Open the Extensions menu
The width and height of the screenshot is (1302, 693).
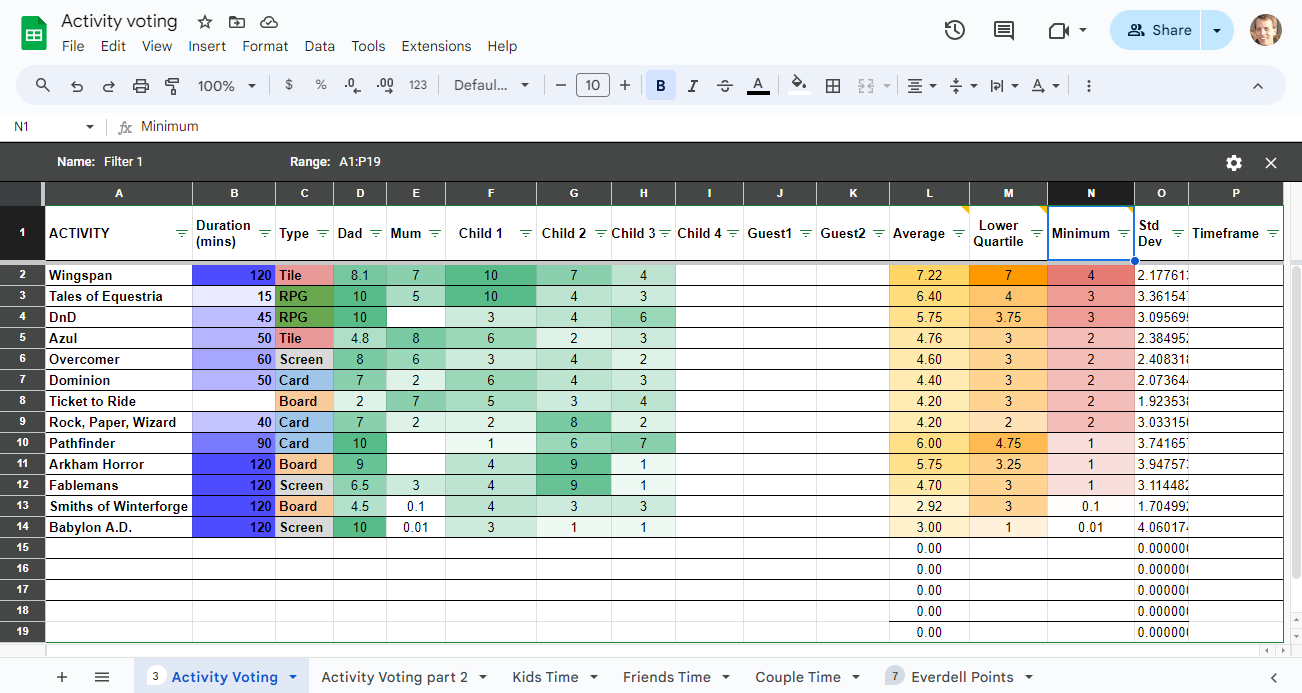436,46
